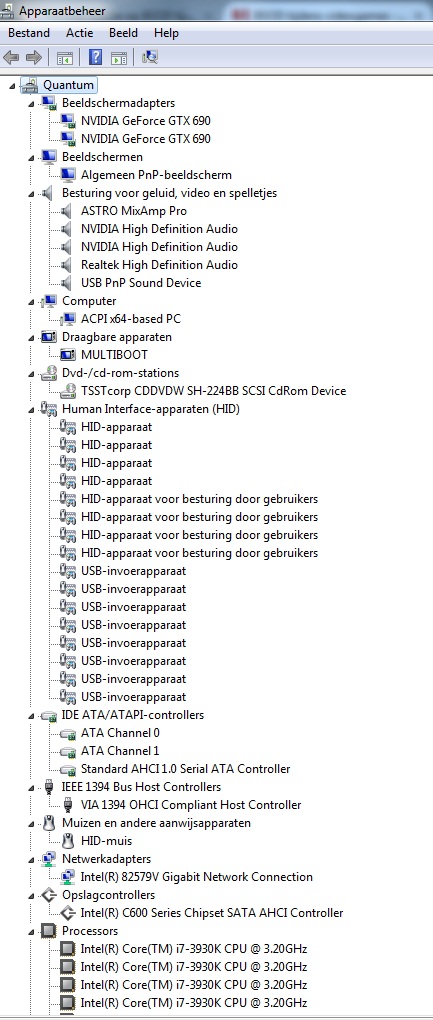Collapse the Processors category
The width and height of the screenshot is (433, 1020).
click(x=31, y=932)
